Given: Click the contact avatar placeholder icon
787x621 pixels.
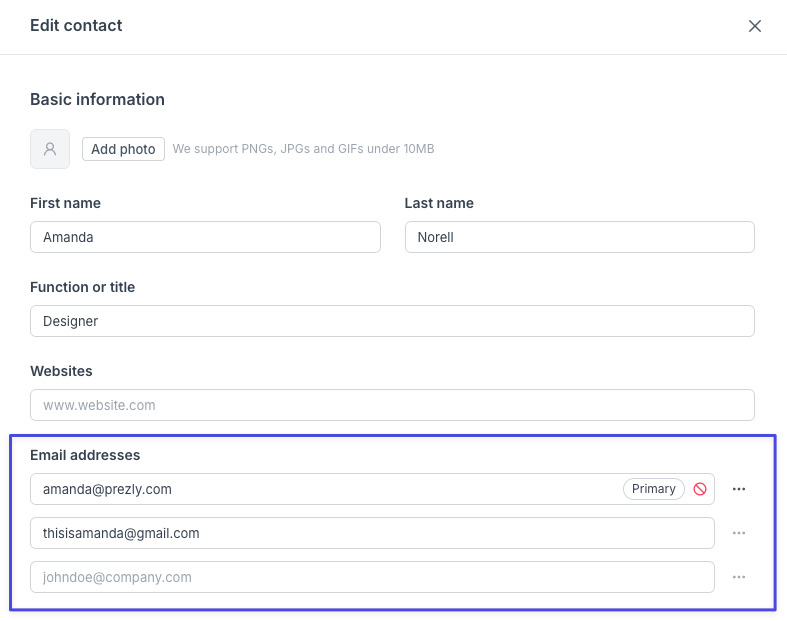Looking at the screenshot, I should tap(50, 149).
